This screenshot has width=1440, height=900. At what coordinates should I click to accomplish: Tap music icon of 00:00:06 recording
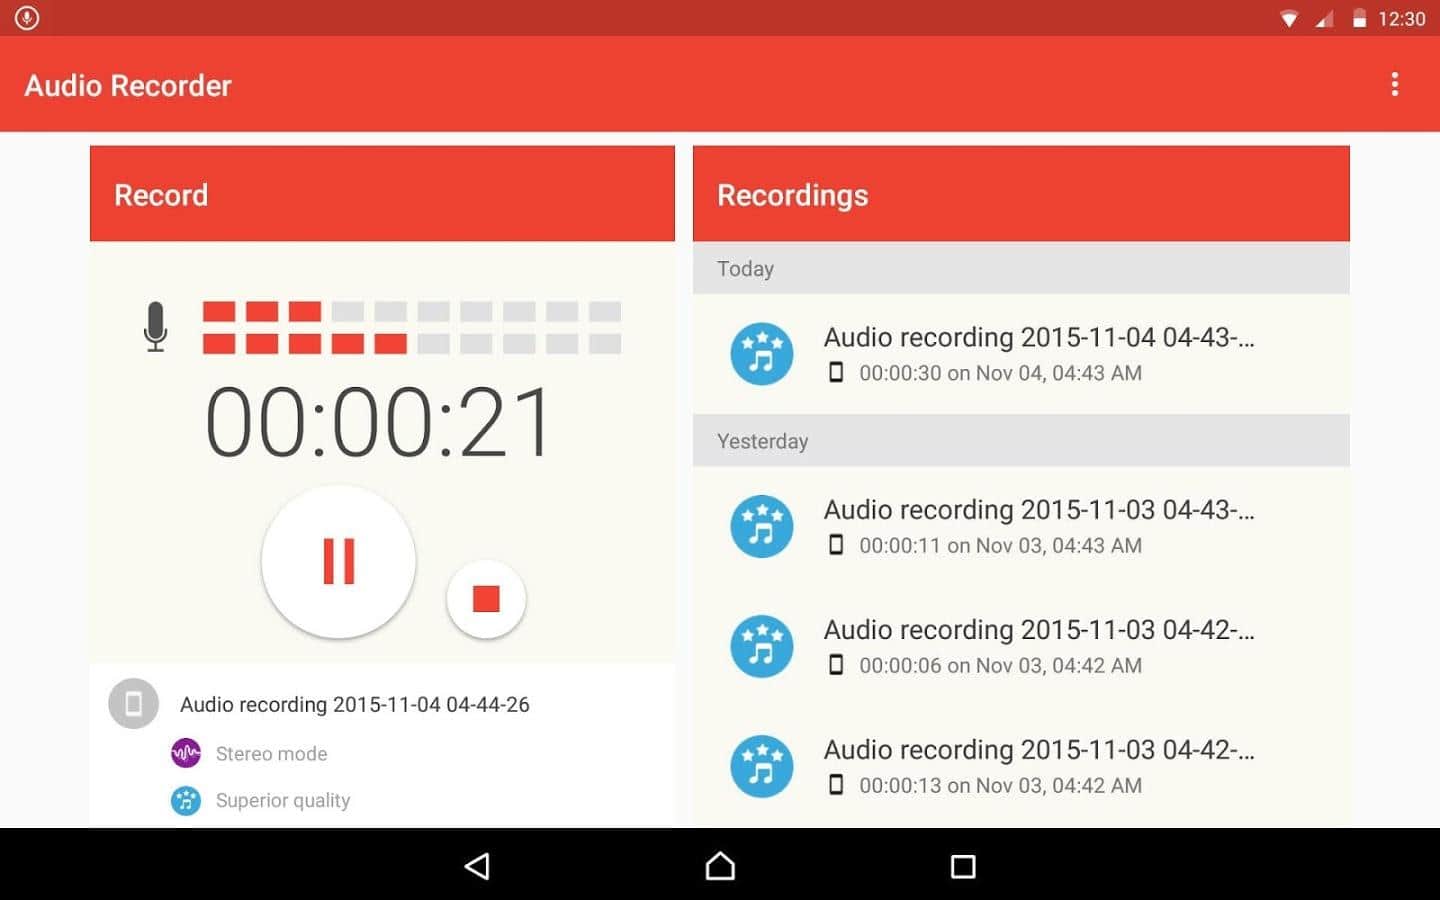coord(762,647)
